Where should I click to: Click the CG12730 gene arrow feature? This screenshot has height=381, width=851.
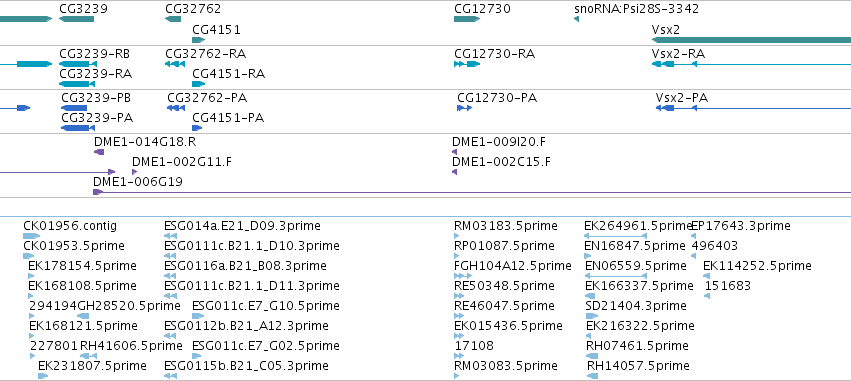(467, 19)
